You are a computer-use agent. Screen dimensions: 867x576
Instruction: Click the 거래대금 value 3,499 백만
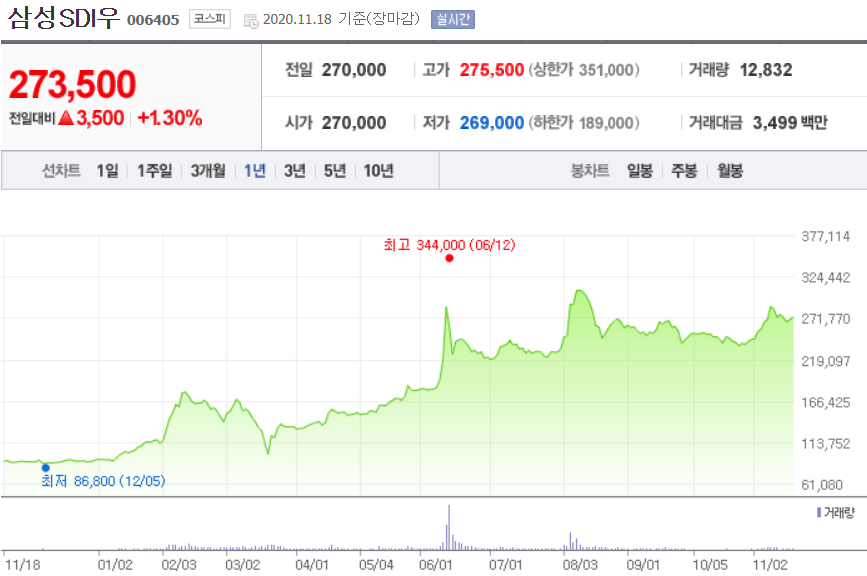pos(790,123)
